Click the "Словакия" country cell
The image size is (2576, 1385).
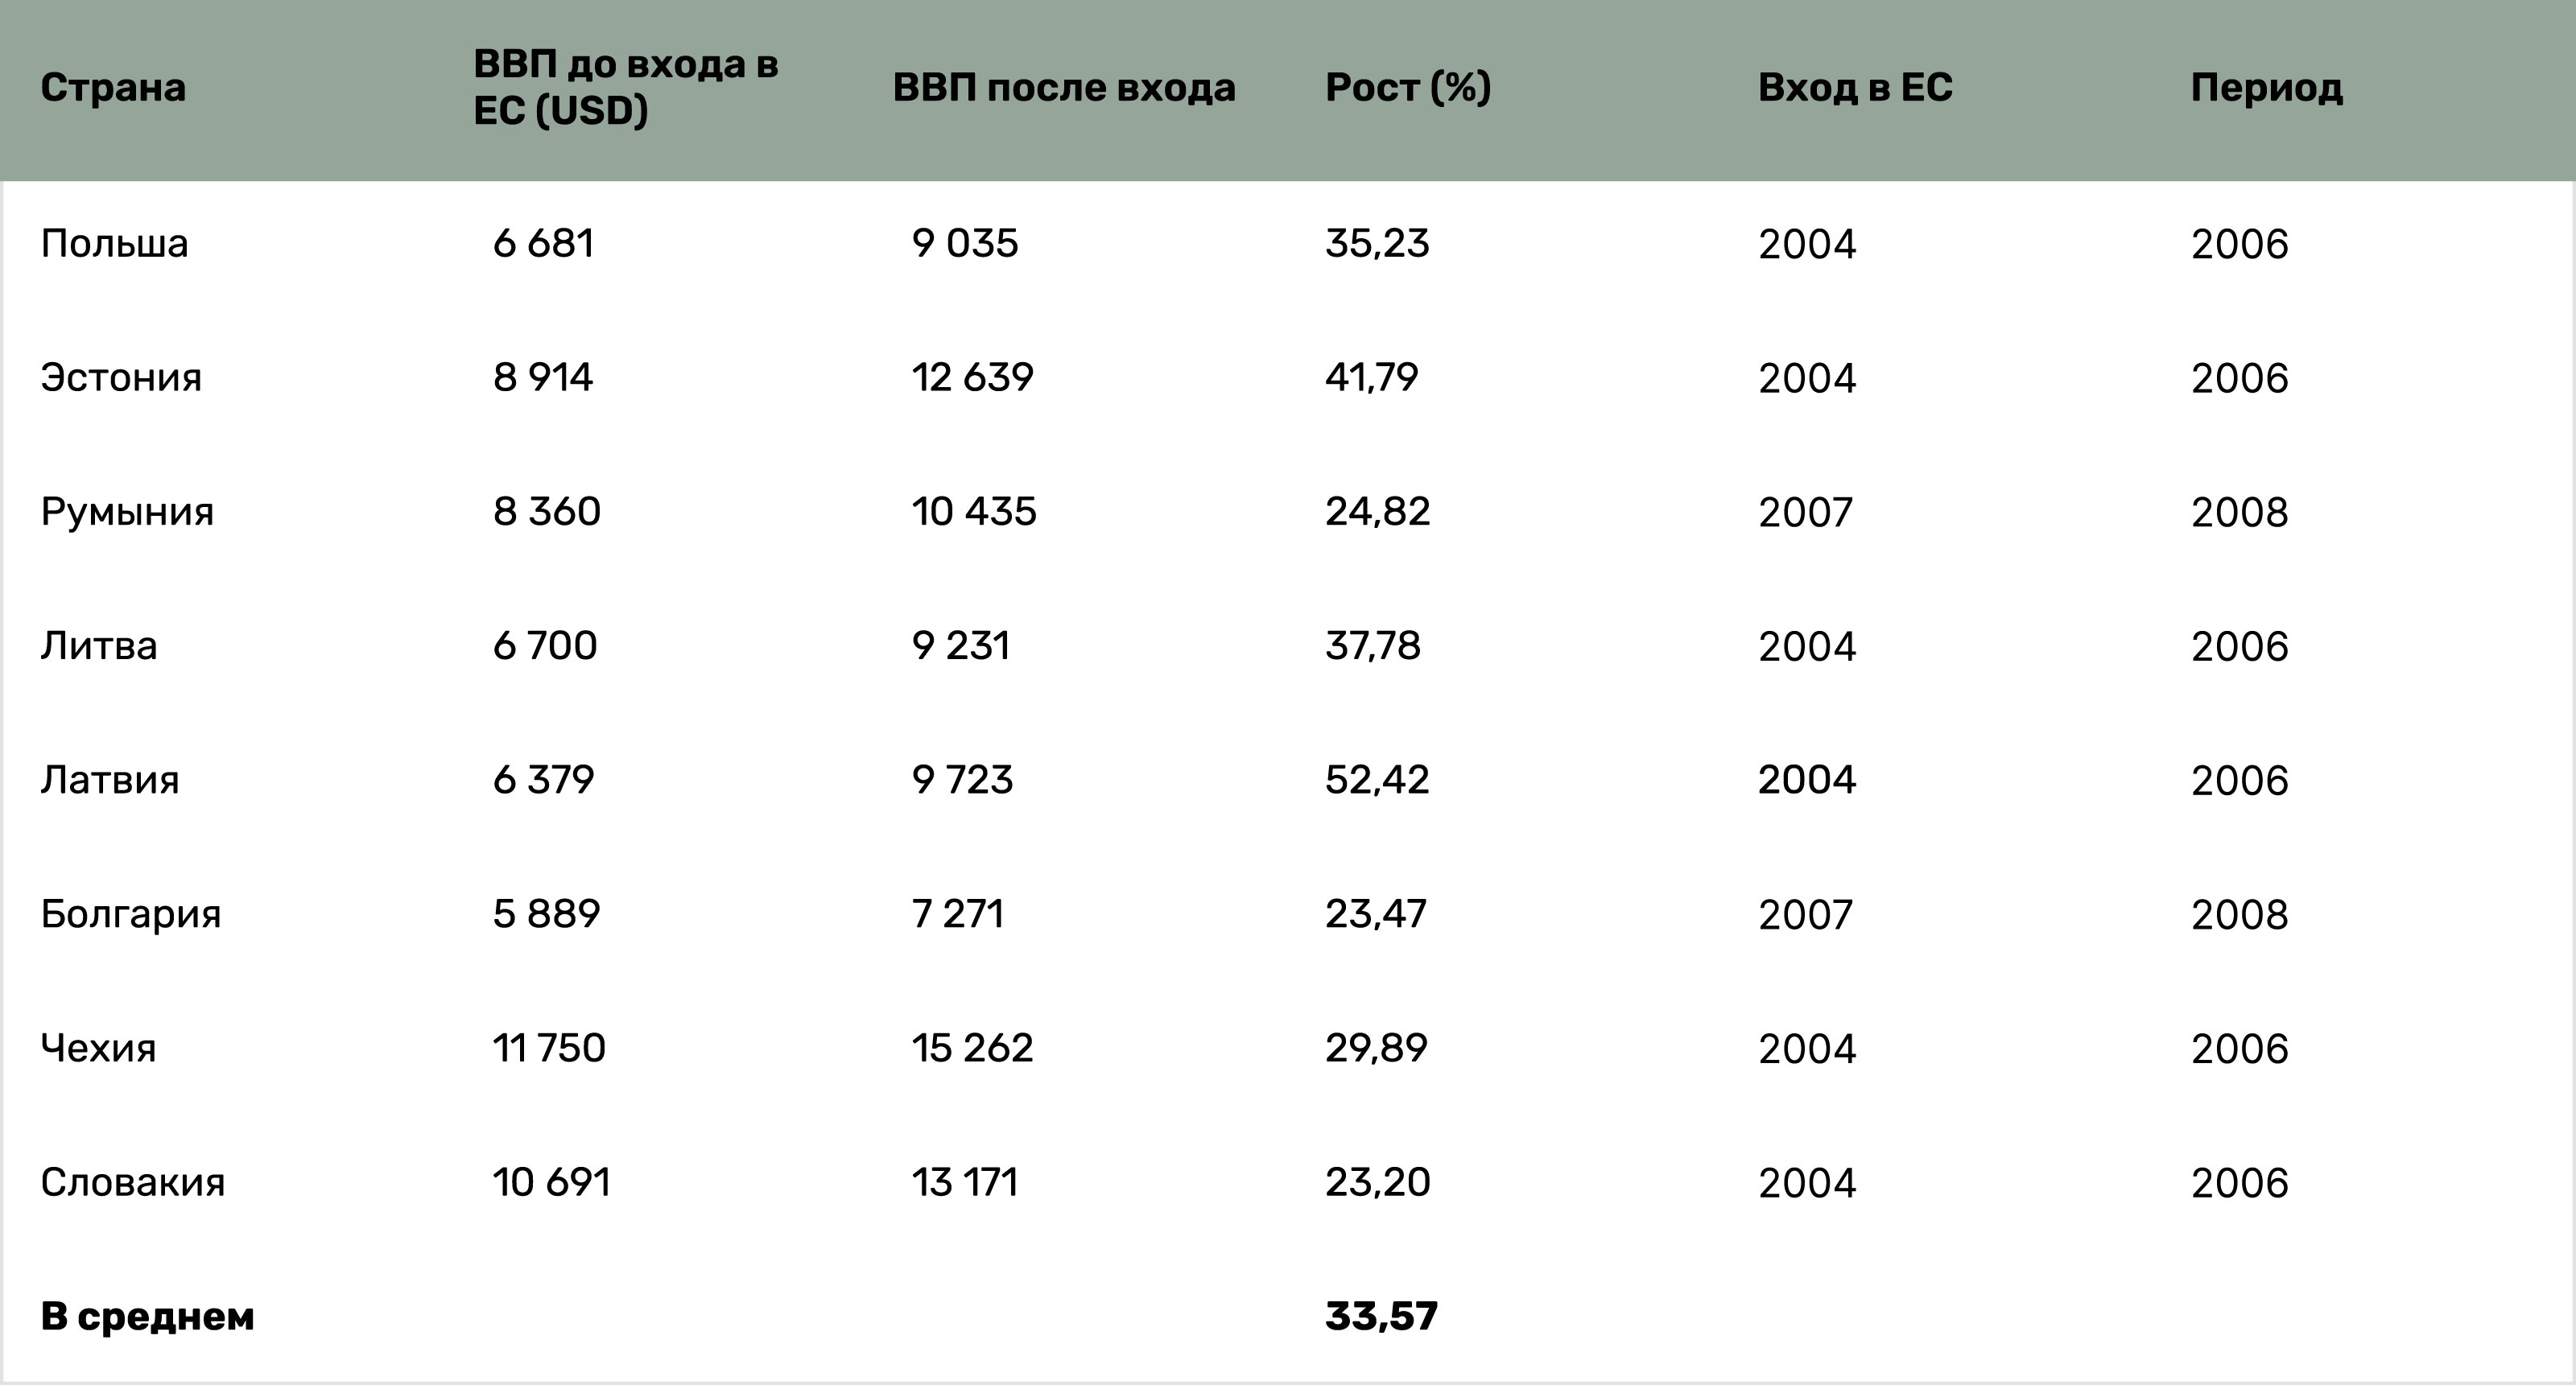pyautogui.click(x=133, y=1182)
